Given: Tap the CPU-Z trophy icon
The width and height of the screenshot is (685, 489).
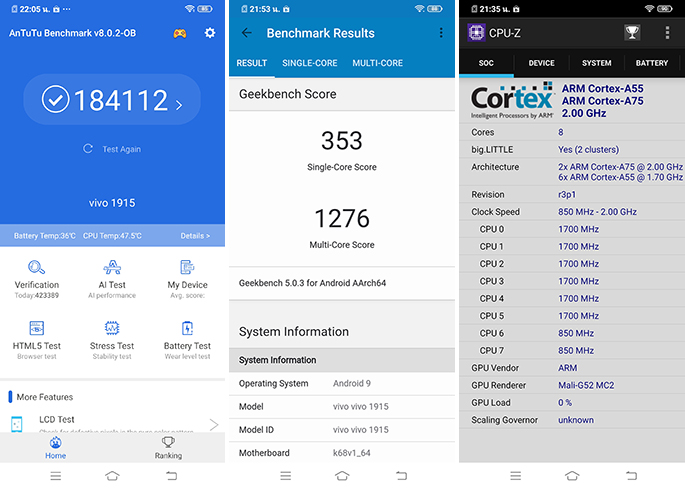Looking at the screenshot, I should click(x=632, y=33).
